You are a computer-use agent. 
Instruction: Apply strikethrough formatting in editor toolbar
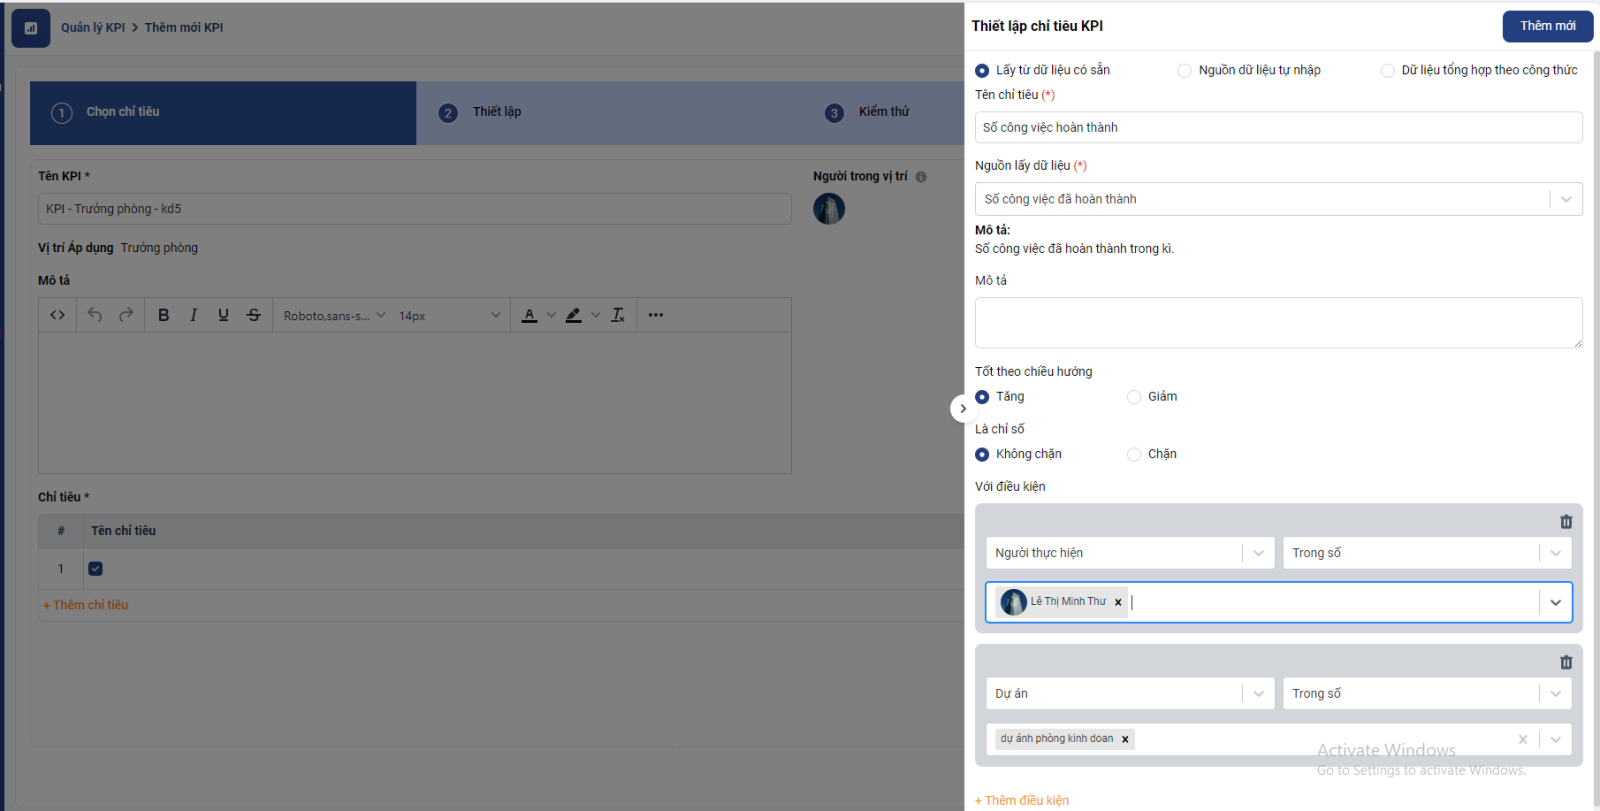coord(254,315)
